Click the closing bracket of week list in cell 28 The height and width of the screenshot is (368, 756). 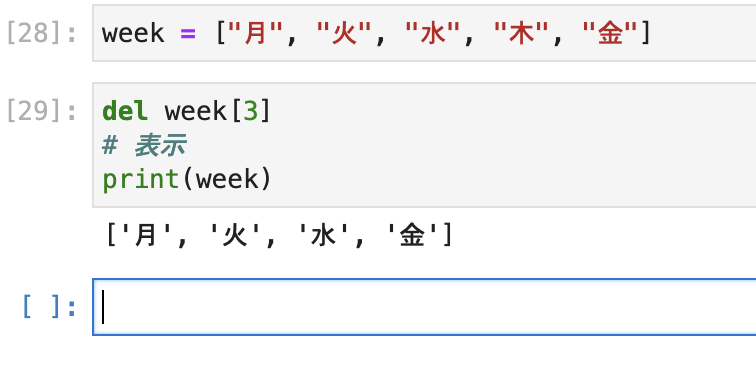646,34
